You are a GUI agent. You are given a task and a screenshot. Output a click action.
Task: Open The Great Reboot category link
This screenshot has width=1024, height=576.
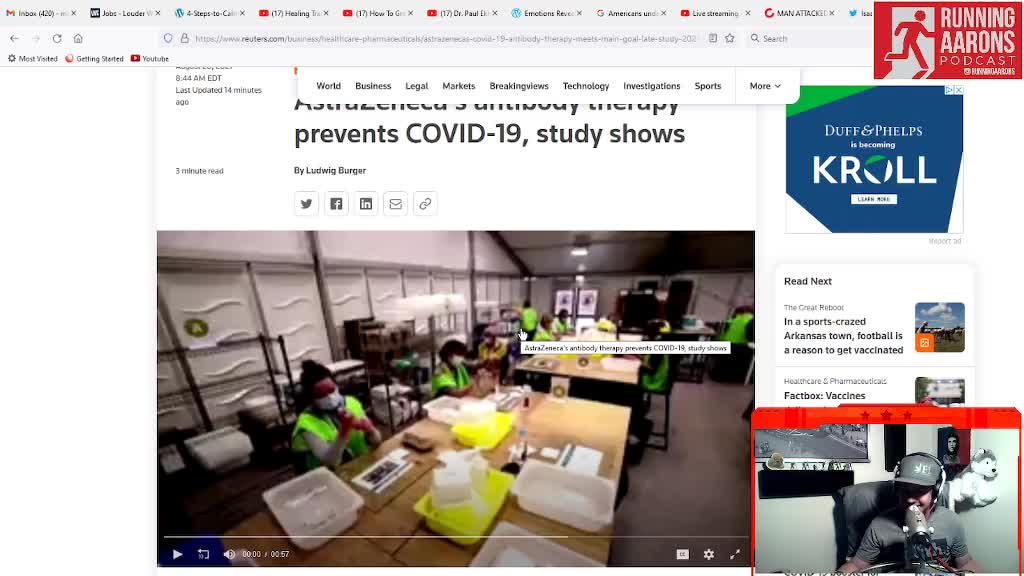click(814, 307)
